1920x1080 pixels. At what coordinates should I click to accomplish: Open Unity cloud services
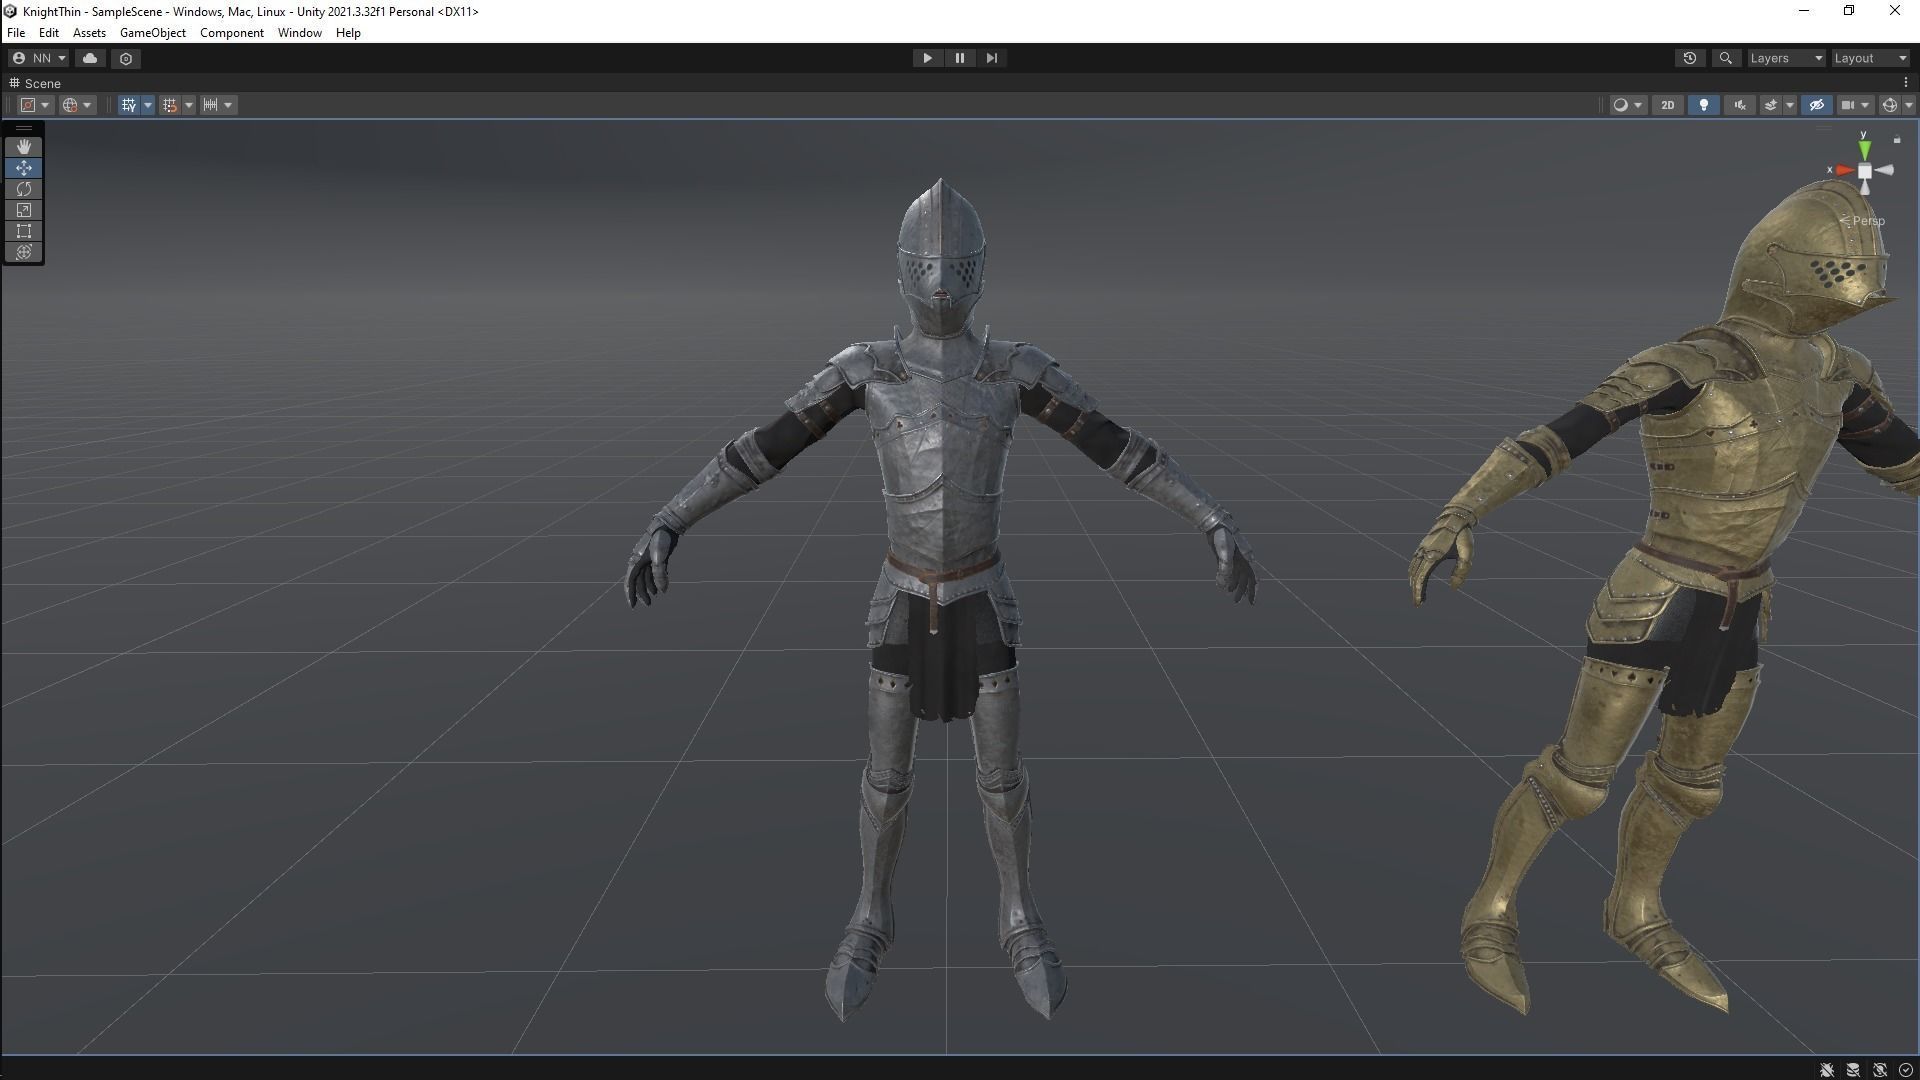click(x=90, y=58)
